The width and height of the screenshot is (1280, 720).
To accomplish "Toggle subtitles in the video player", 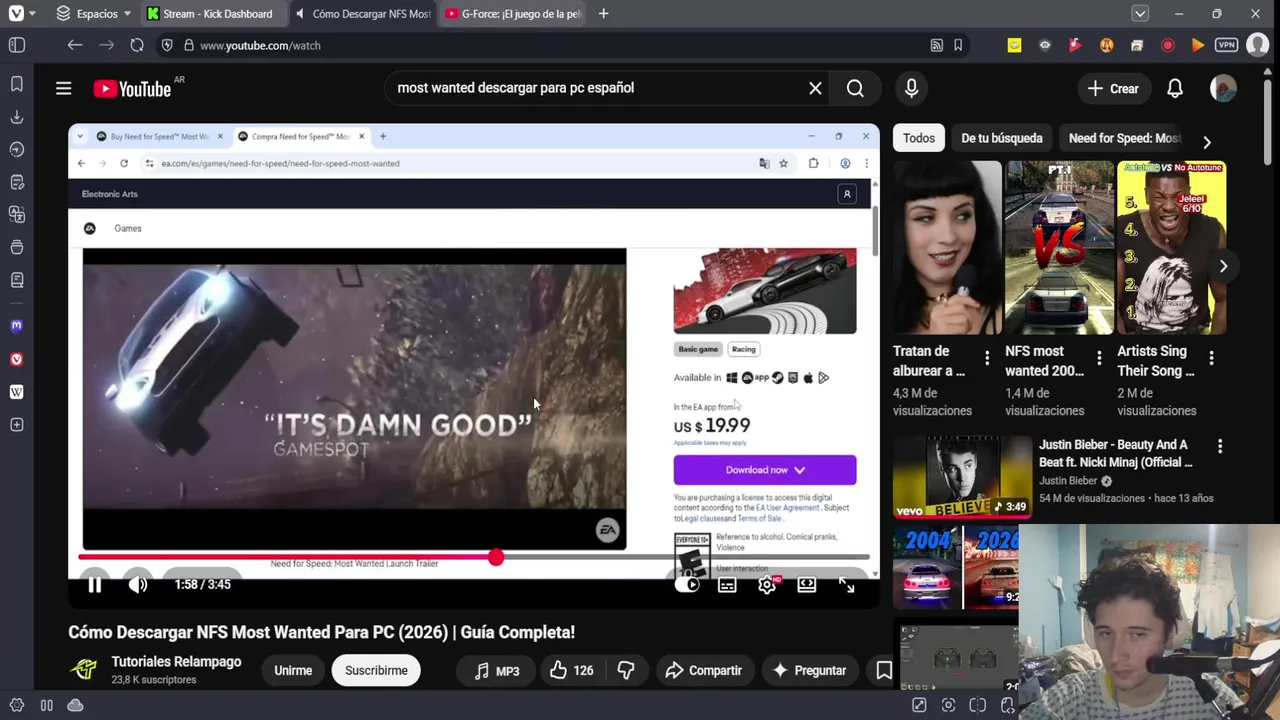I will tap(727, 585).
